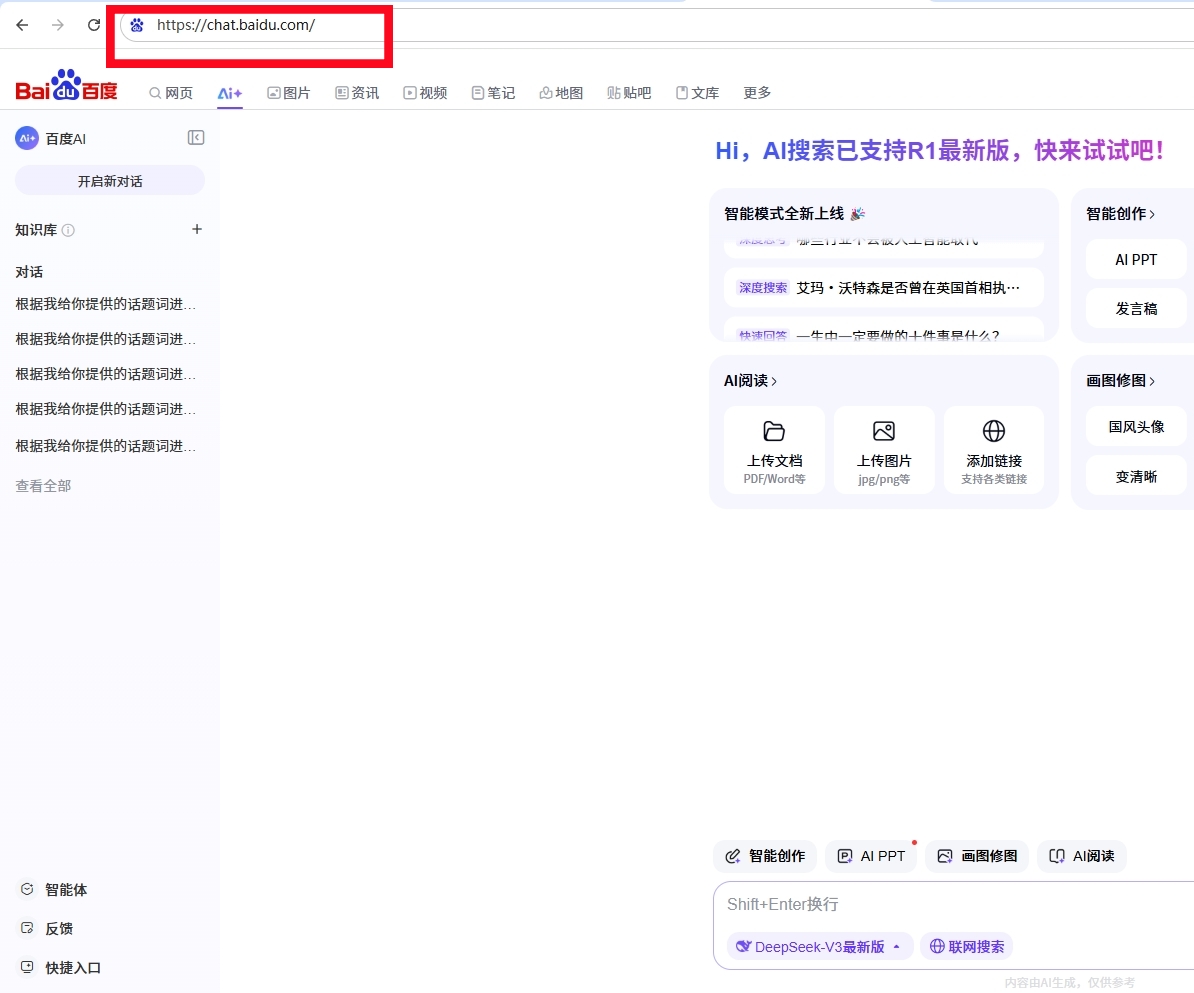Click the browser forward arrow
This screenshot has width=1194, height=993.
[58, 25]
